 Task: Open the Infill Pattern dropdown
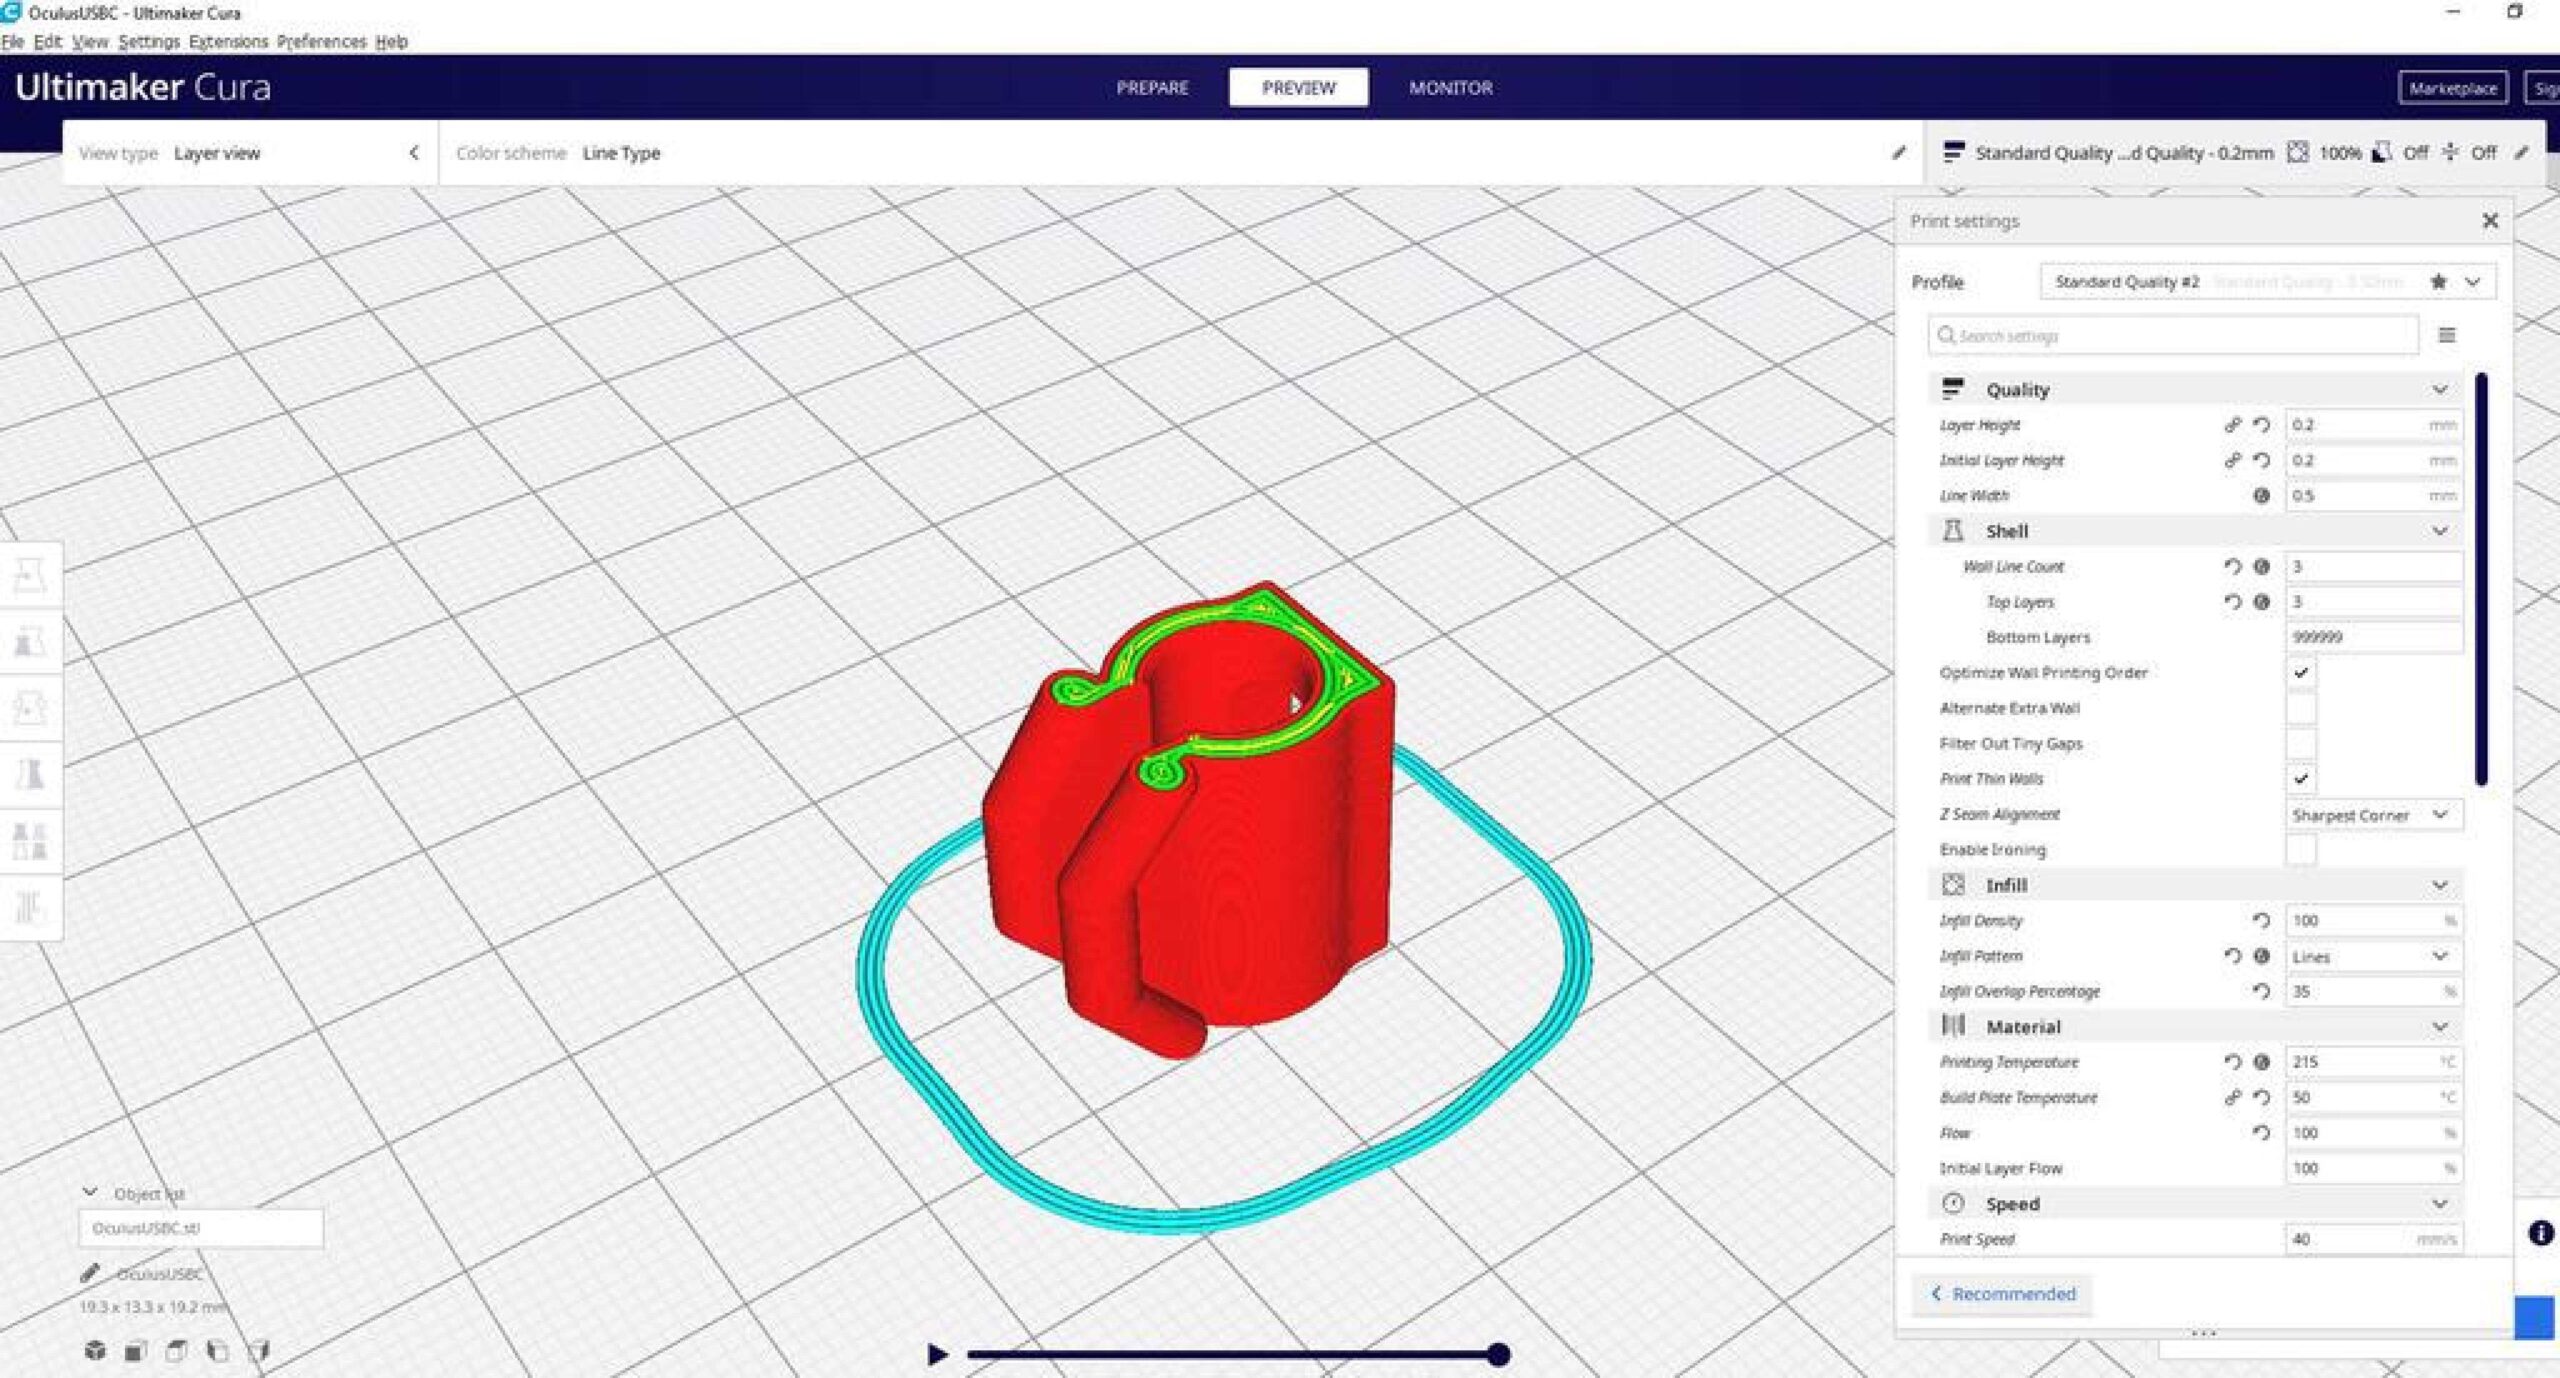point(2374,956)
